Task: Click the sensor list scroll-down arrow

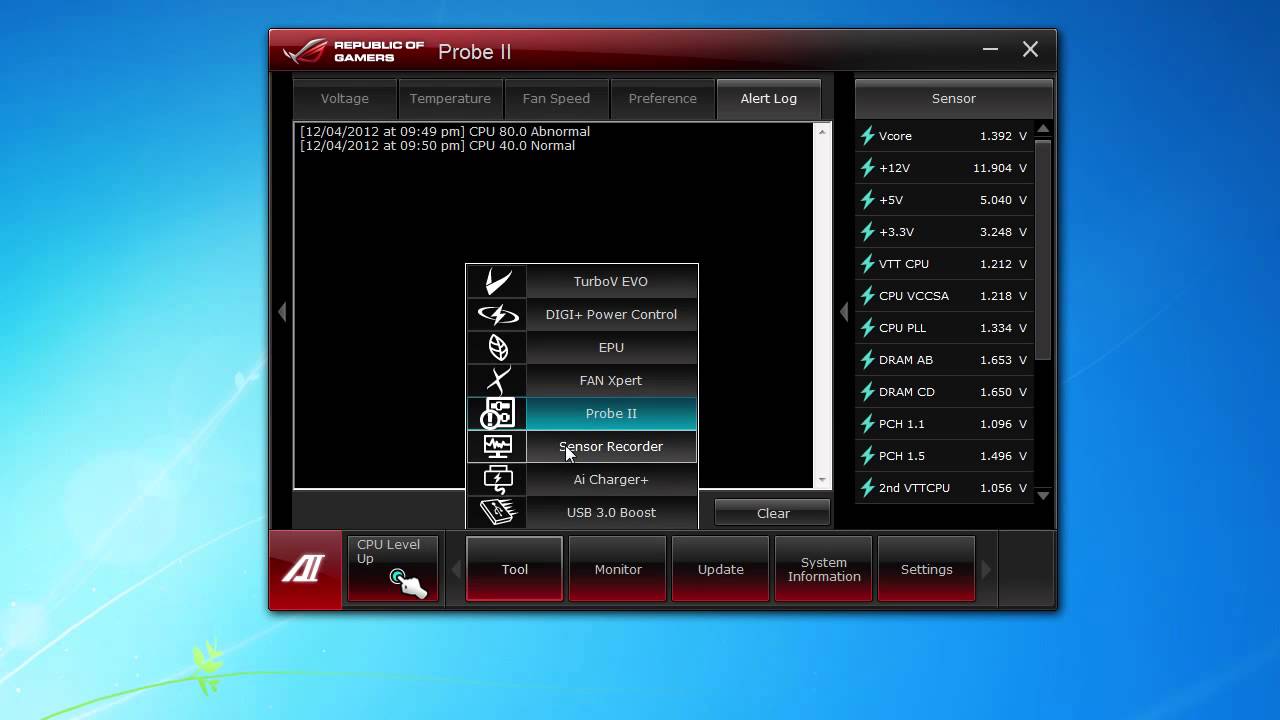Action: [1043, 495]
